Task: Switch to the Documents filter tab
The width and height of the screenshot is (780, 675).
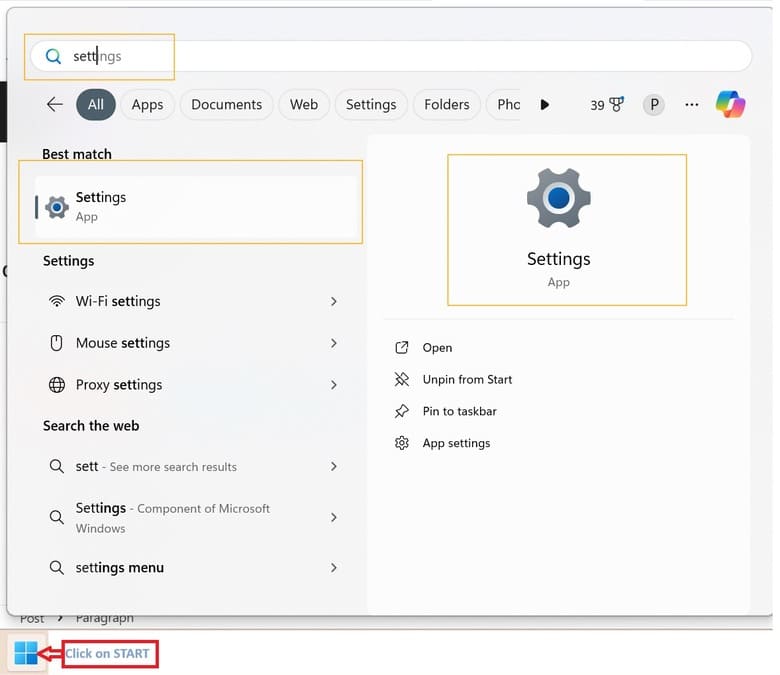Action: 226,104
